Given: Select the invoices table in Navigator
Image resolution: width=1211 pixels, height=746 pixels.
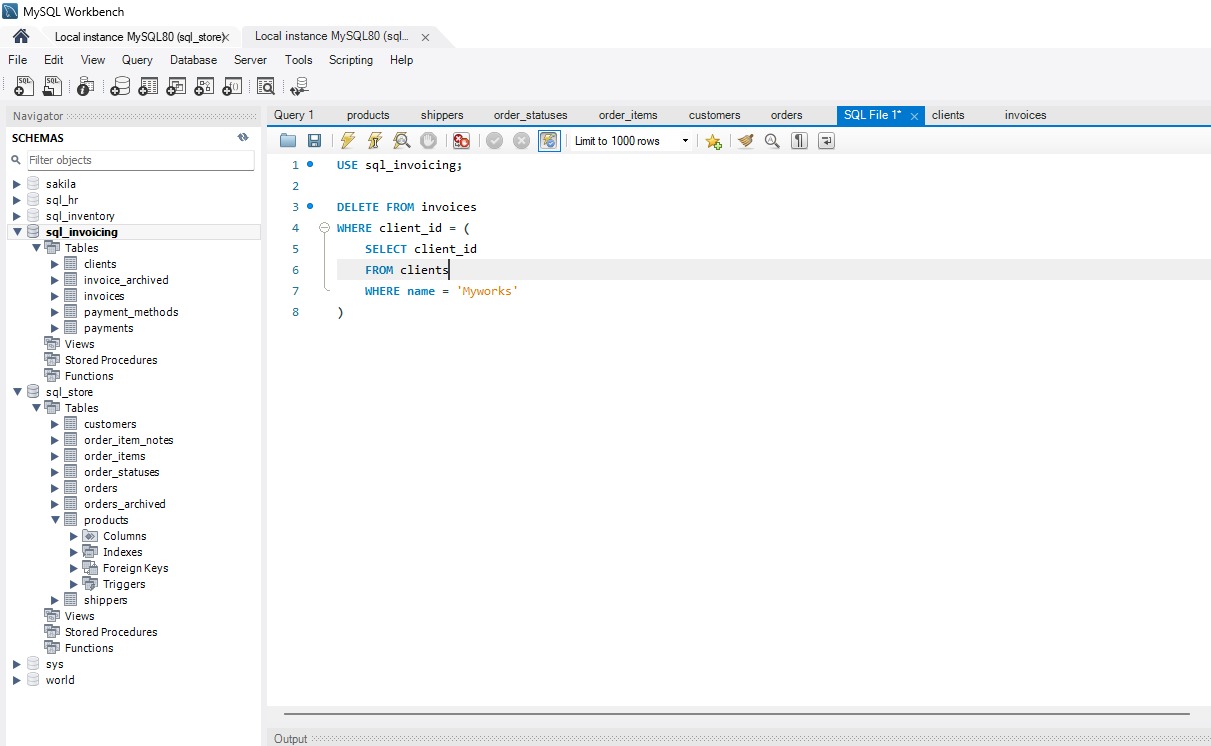Looking at the screenshot, I should (104, 296).
